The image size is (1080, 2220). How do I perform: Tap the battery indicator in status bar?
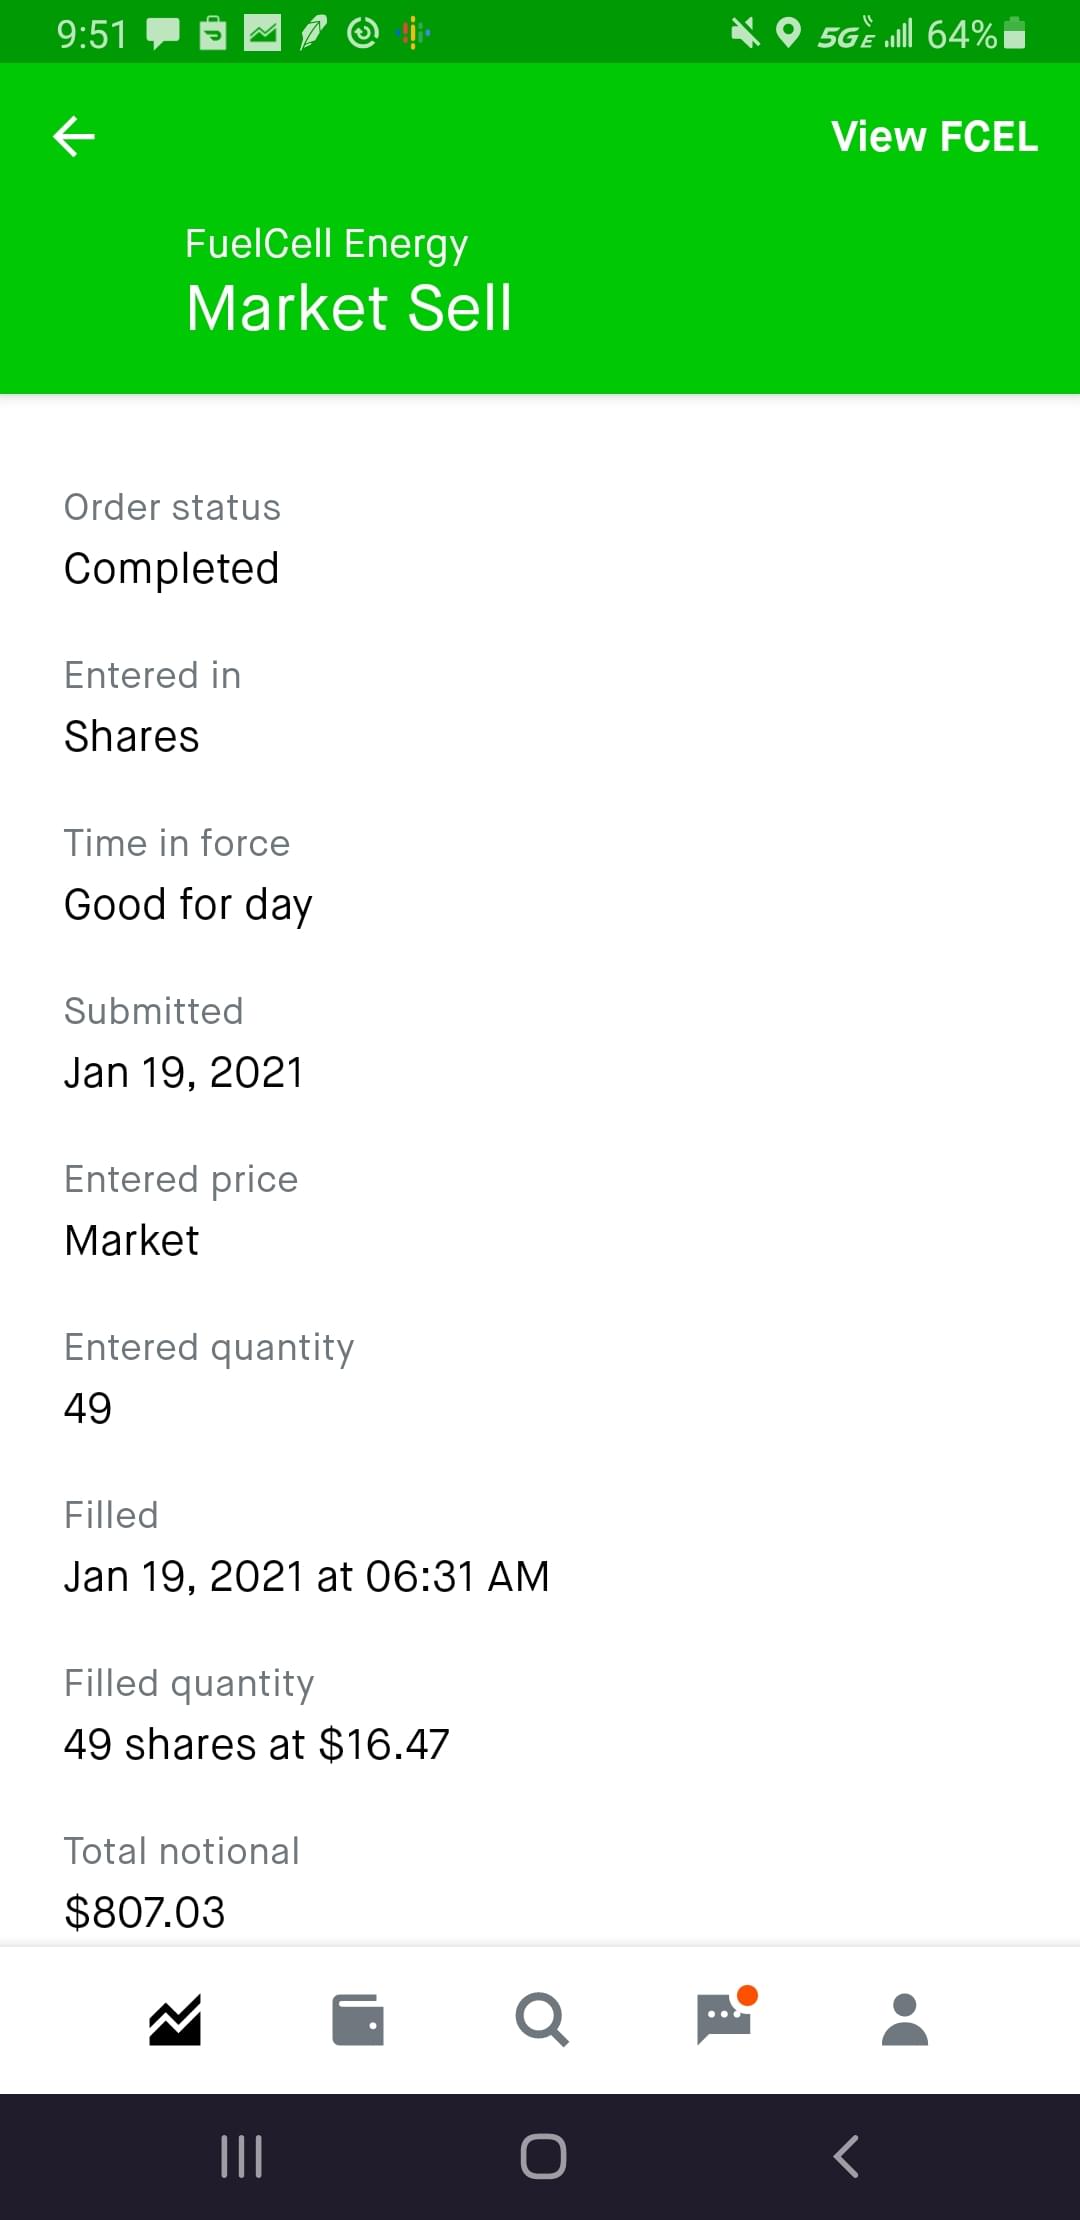1014,34
